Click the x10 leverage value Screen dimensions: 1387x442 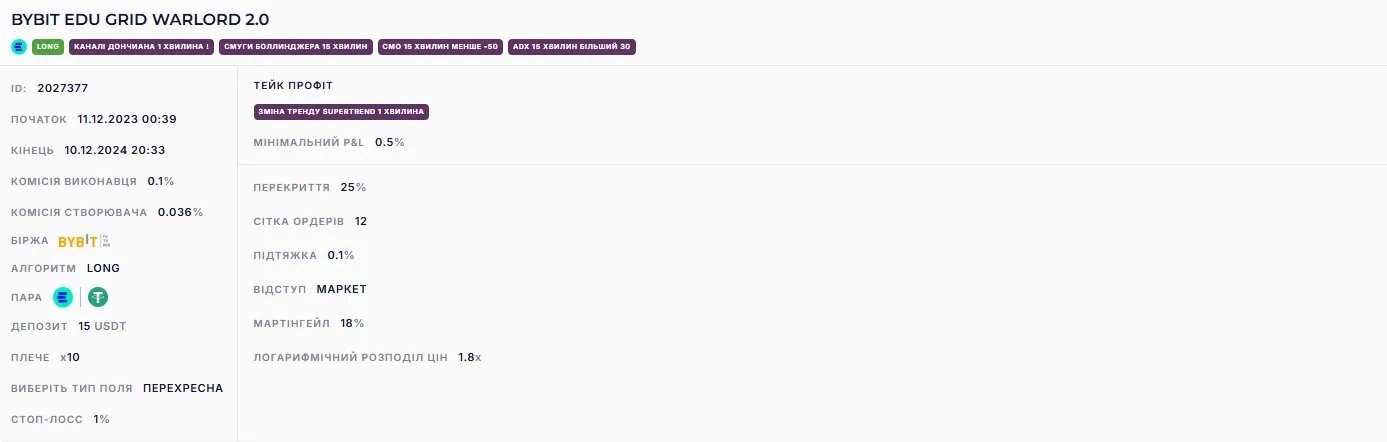tap(70, 357)
